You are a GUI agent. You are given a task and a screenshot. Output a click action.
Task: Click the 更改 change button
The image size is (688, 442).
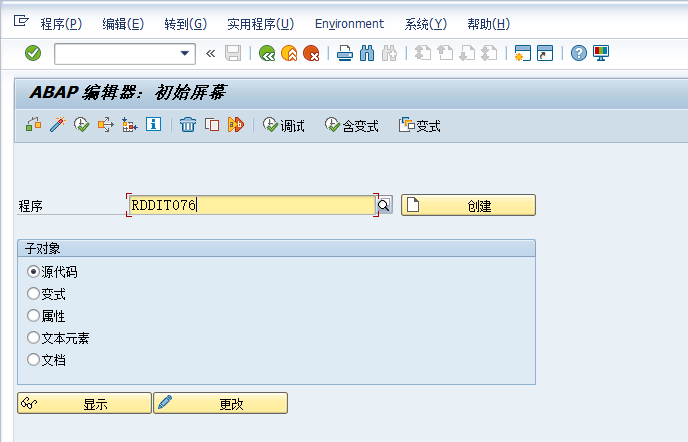coord(220,403)
